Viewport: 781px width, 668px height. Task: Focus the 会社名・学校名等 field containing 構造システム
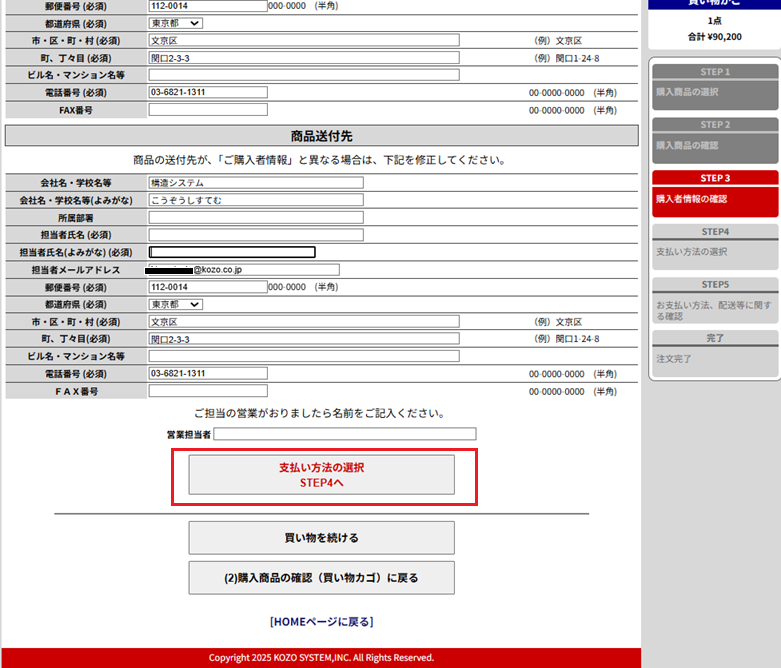click(x=255, y=183)
